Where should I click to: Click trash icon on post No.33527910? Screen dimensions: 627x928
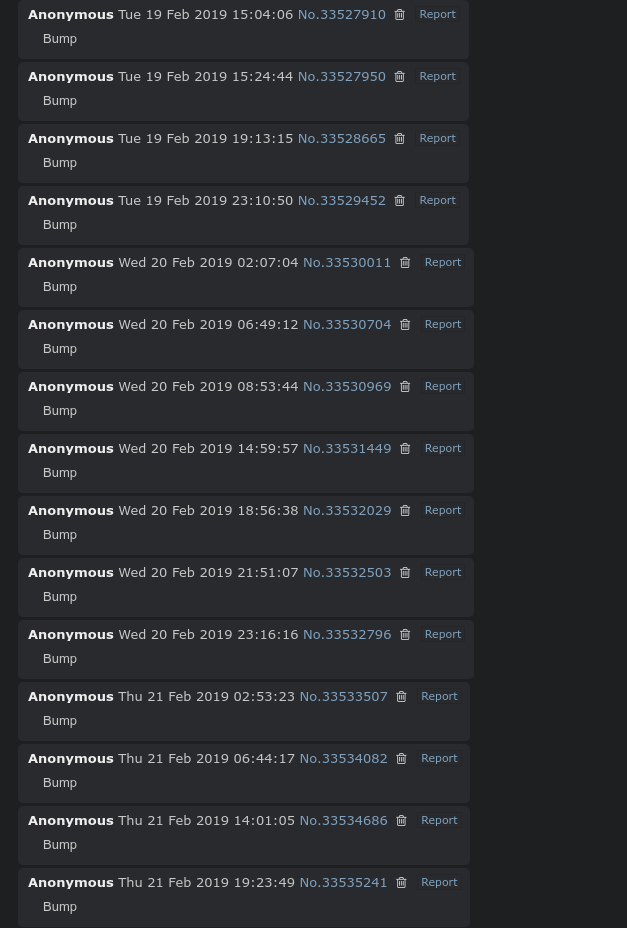399,15
